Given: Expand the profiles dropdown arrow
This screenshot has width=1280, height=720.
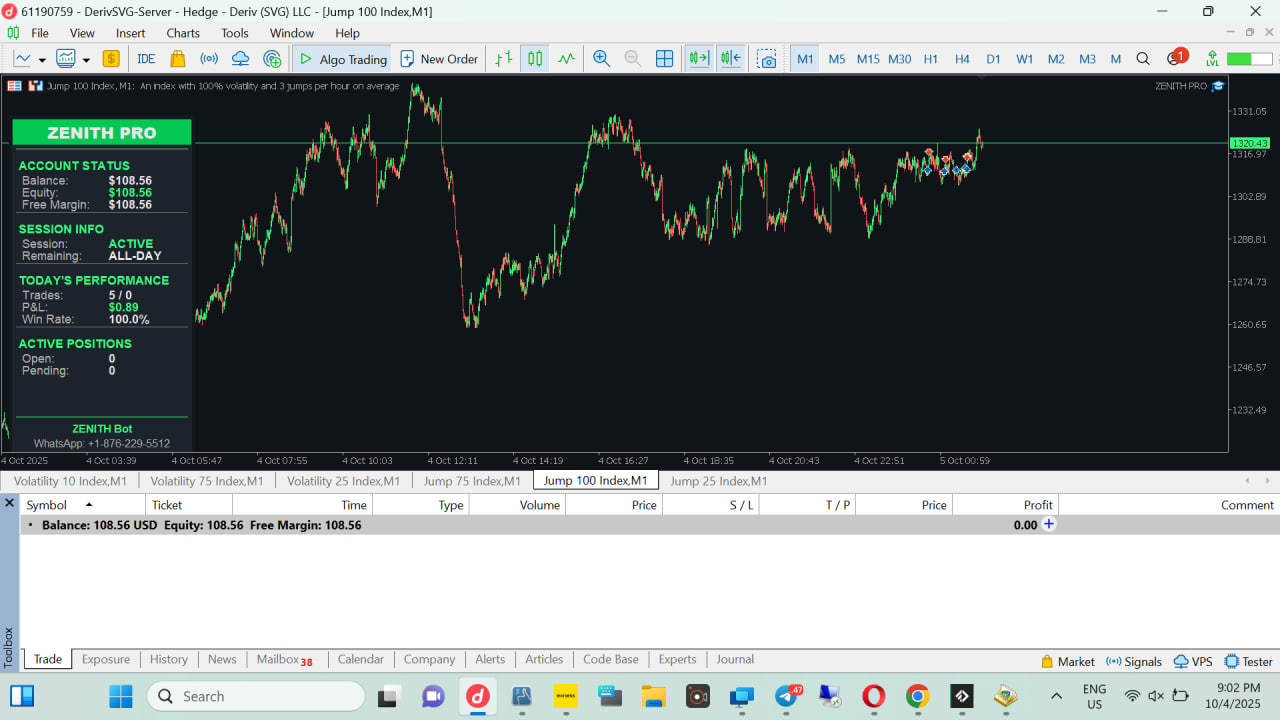Looking at the screenshot, I should pos(86,60).
